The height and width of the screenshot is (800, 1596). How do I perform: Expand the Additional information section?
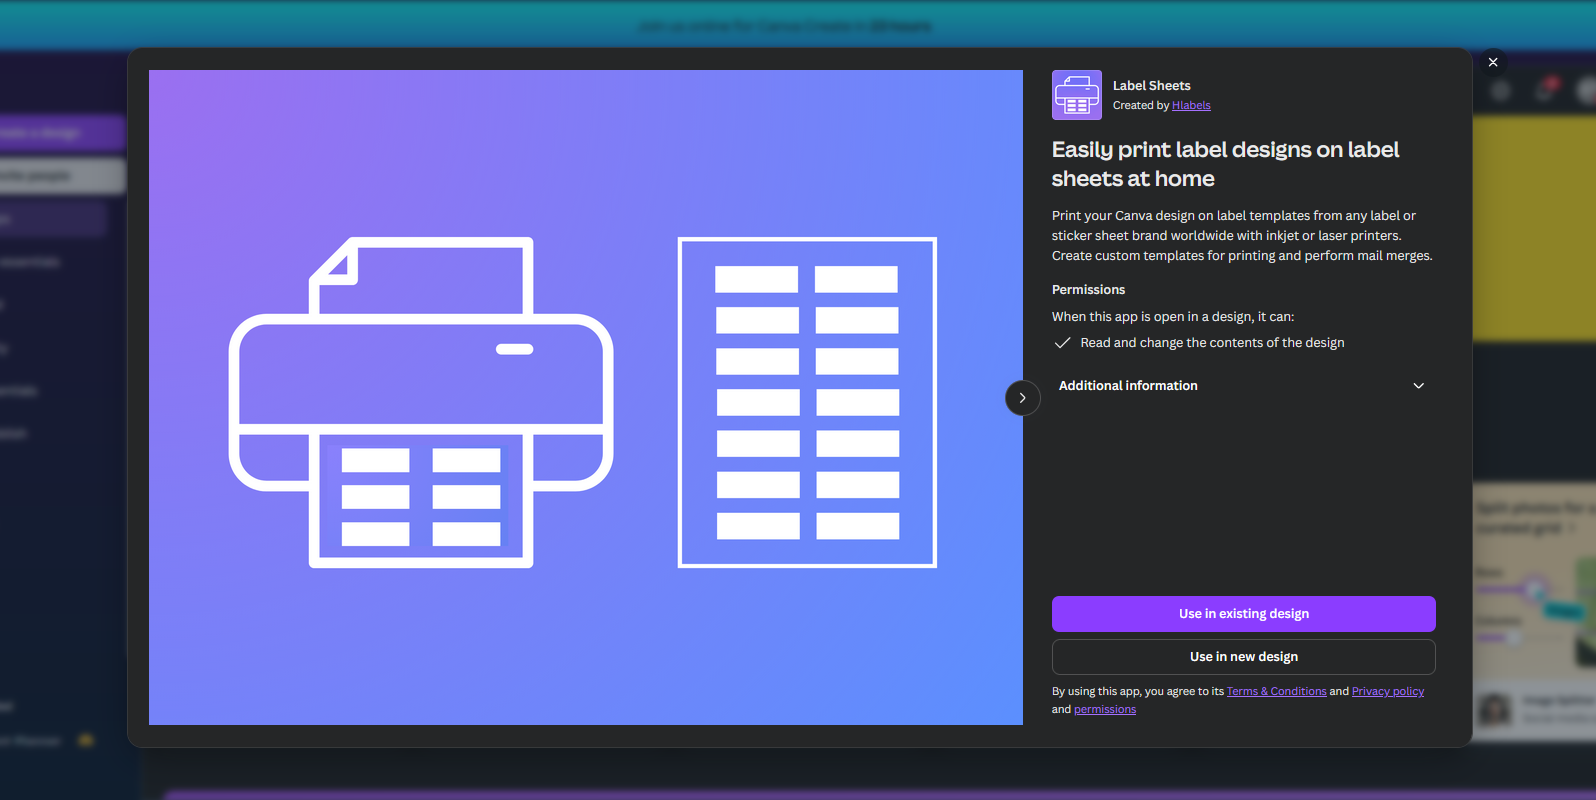point(1243,386)
